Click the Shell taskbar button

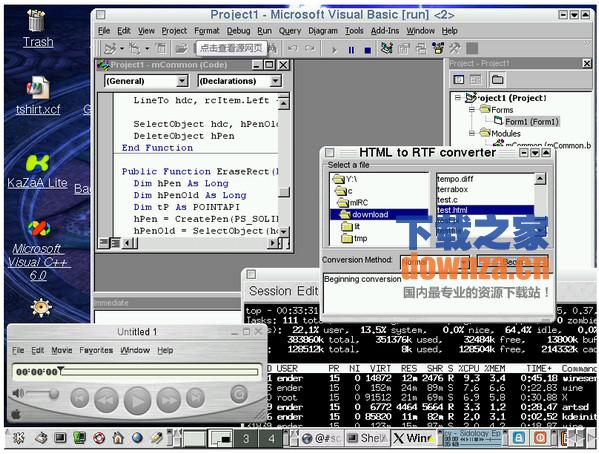367,438
